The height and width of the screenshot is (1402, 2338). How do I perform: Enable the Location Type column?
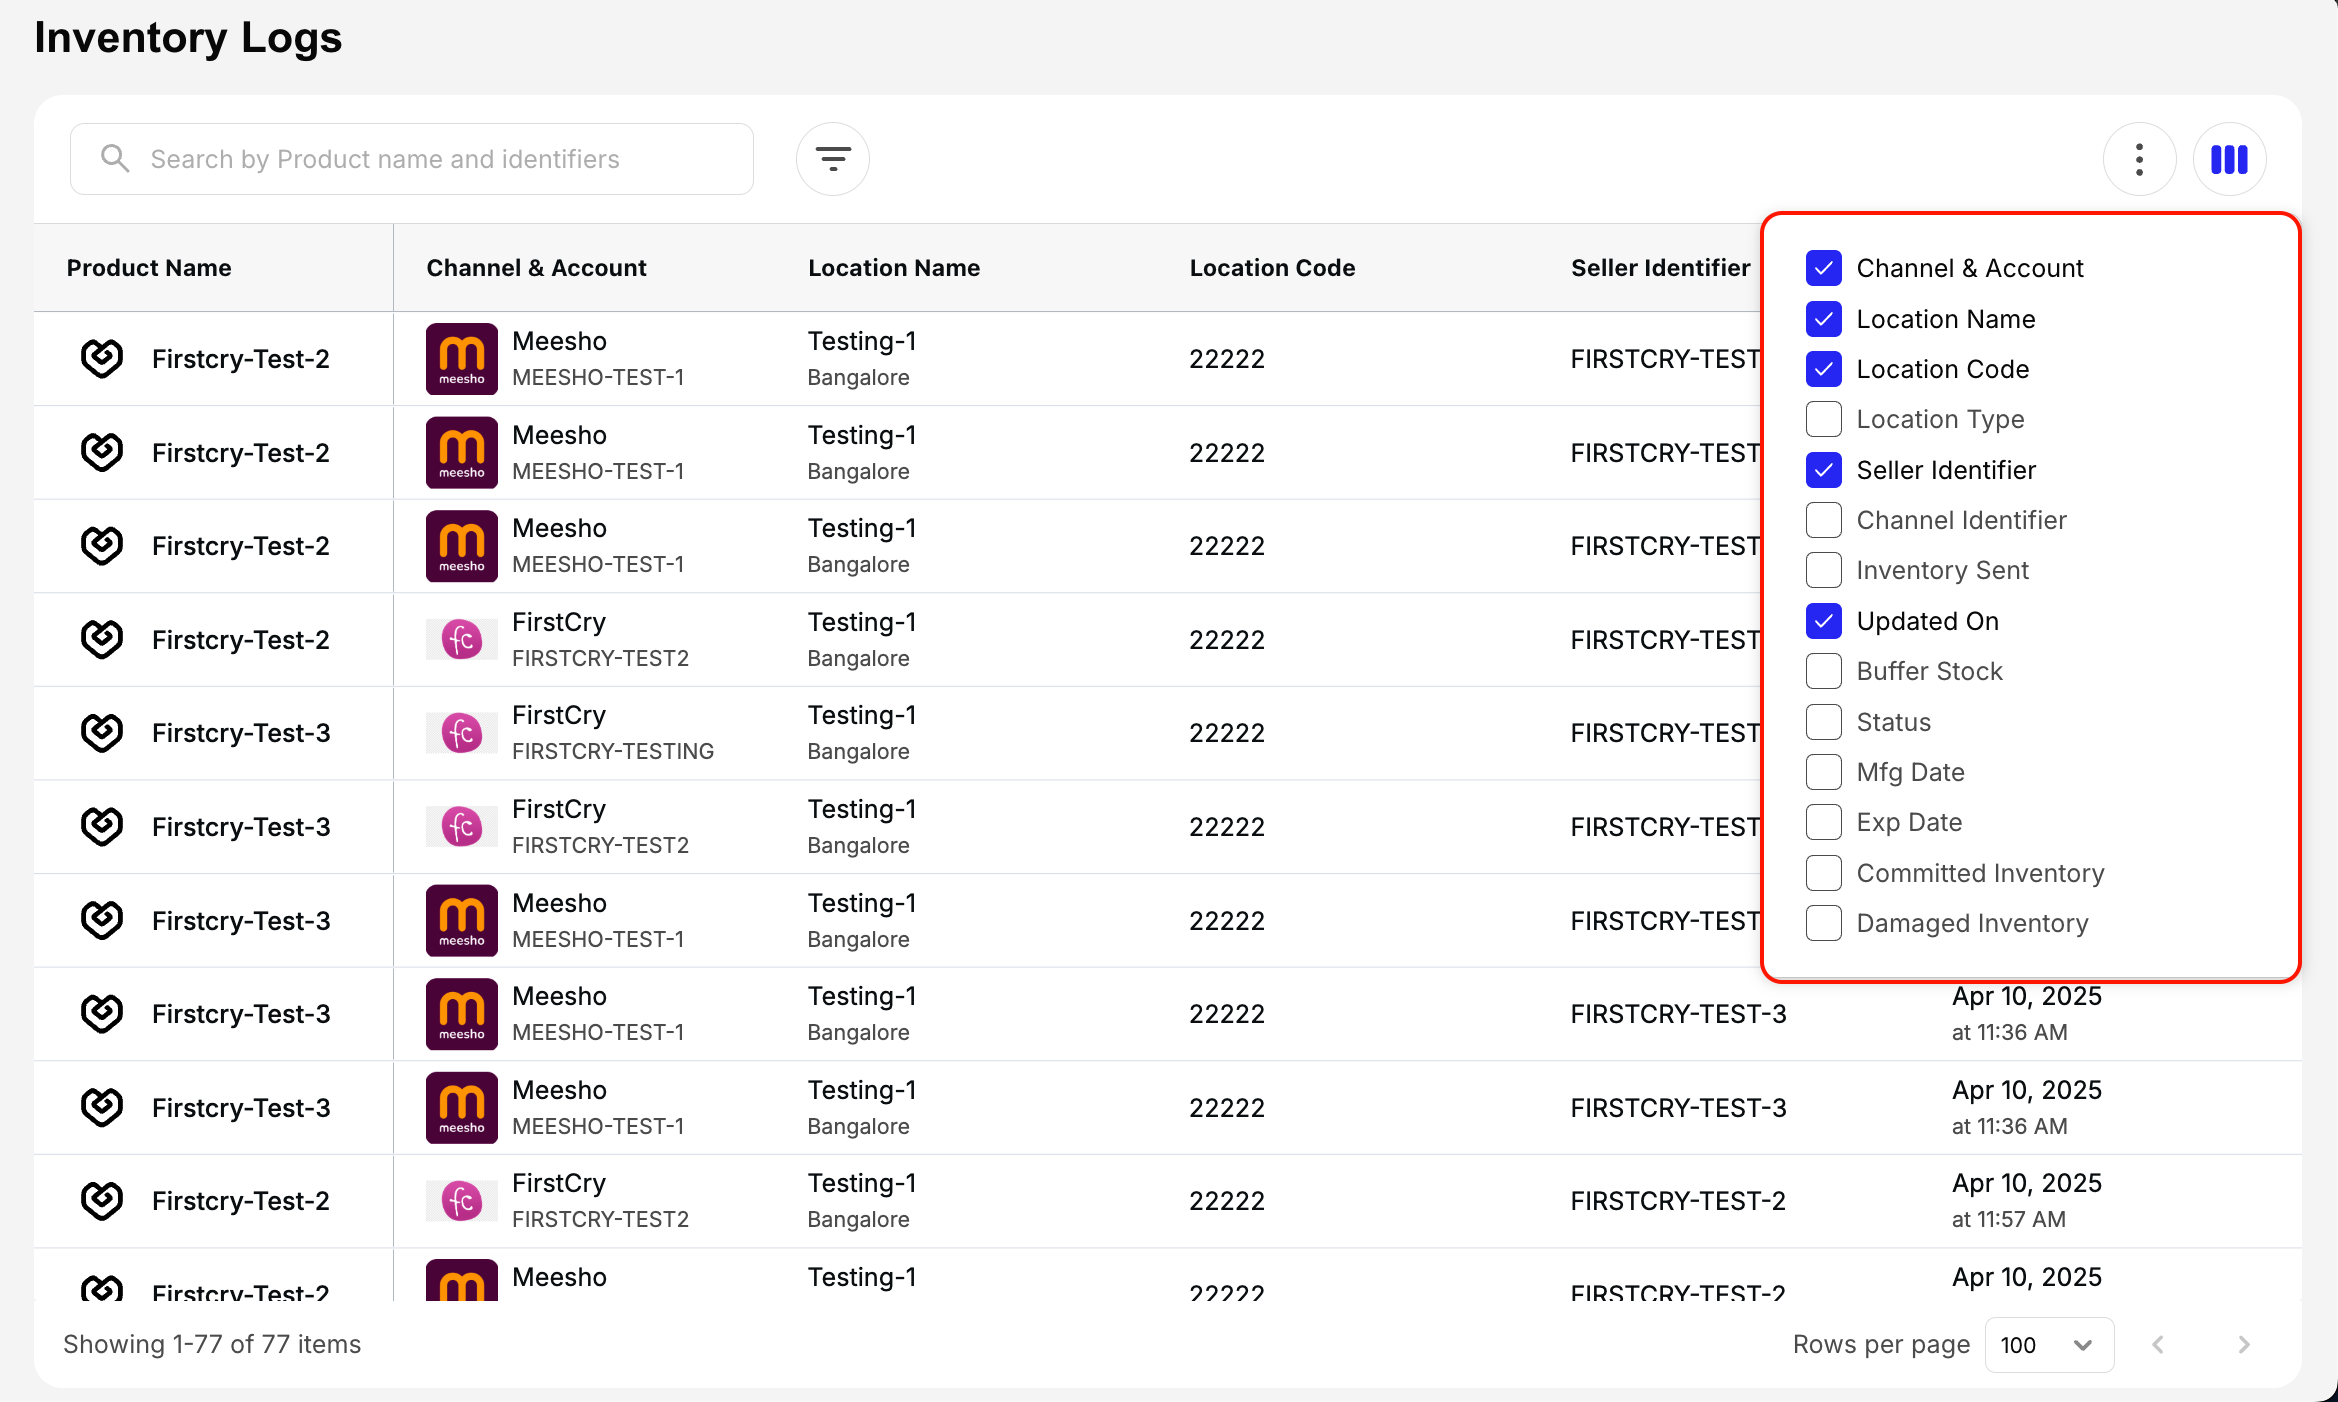(1823, 419)
